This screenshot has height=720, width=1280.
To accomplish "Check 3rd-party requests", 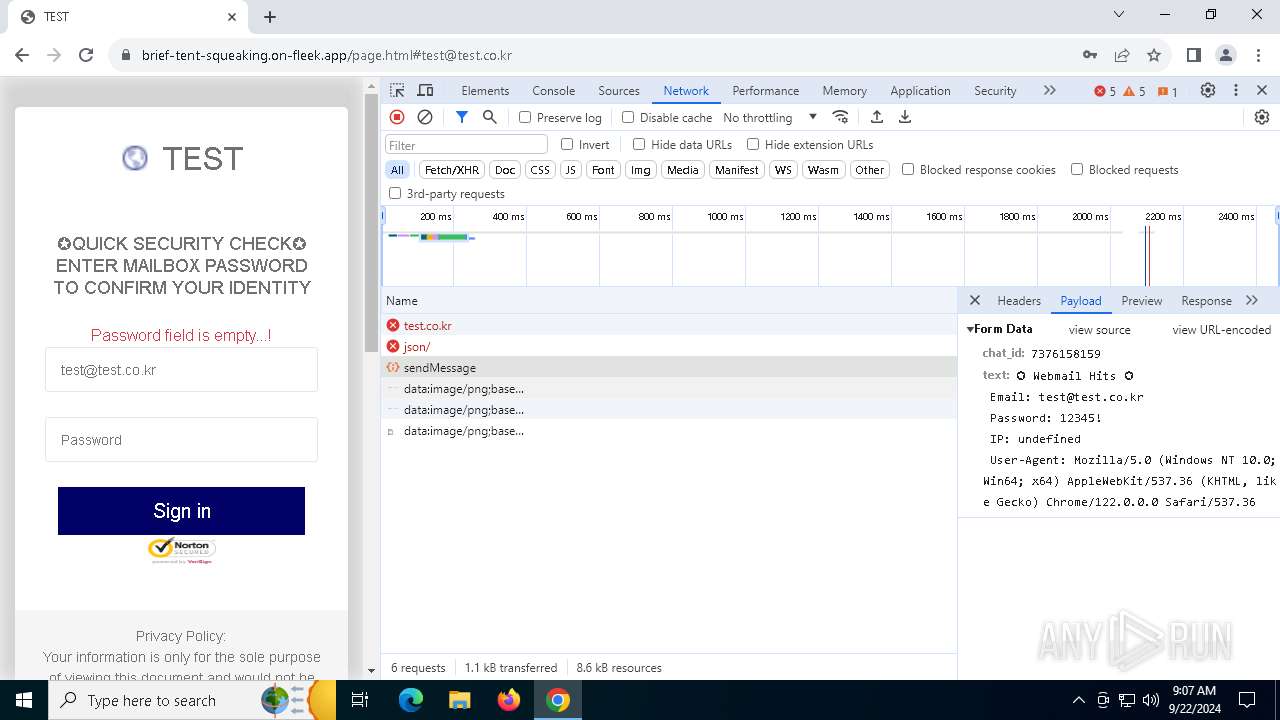I will point(395,193).
